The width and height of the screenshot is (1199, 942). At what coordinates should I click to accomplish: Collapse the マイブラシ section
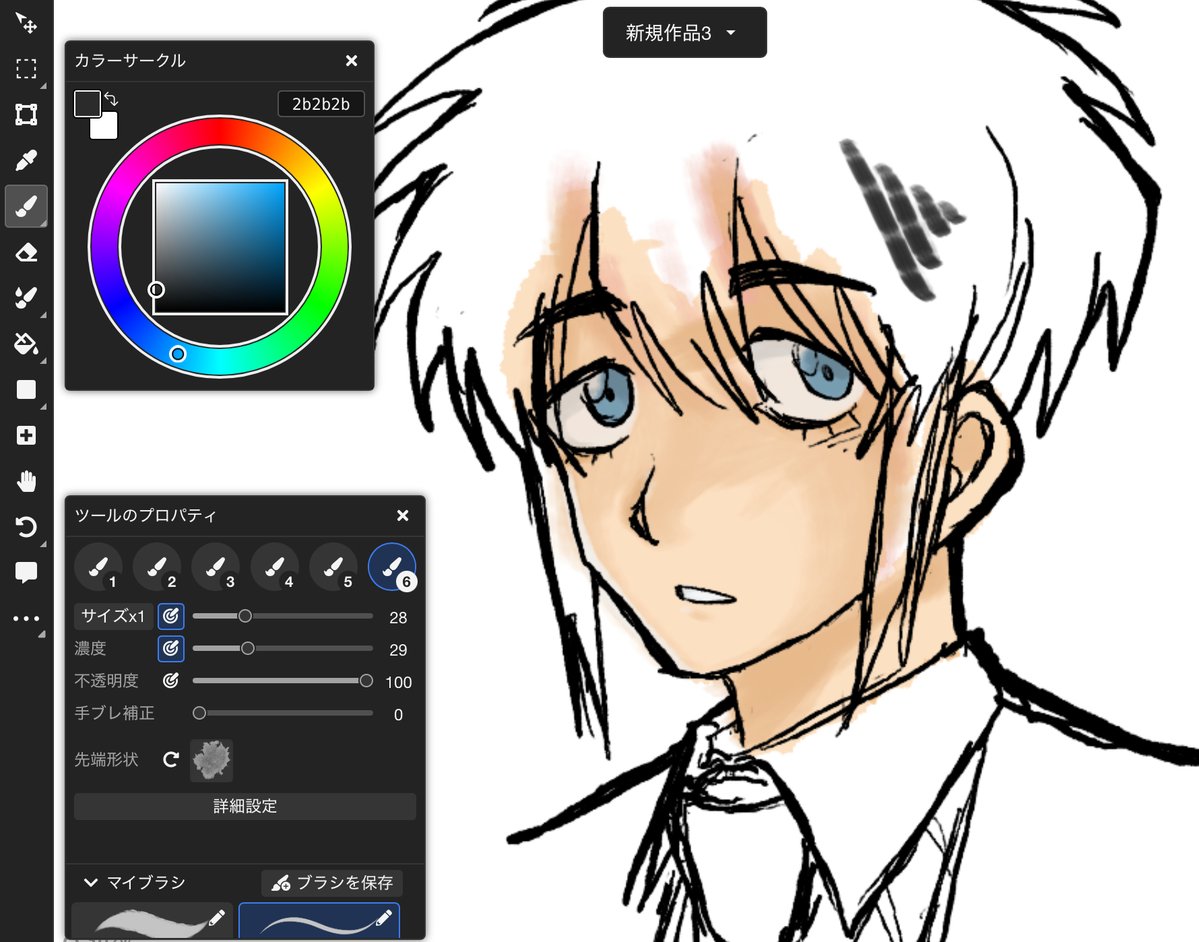coord(90,882)
